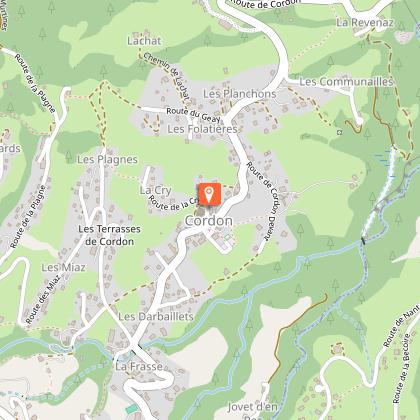Select the Les Folatières label
Screen dimensions: 420x420
pos(202,129)
